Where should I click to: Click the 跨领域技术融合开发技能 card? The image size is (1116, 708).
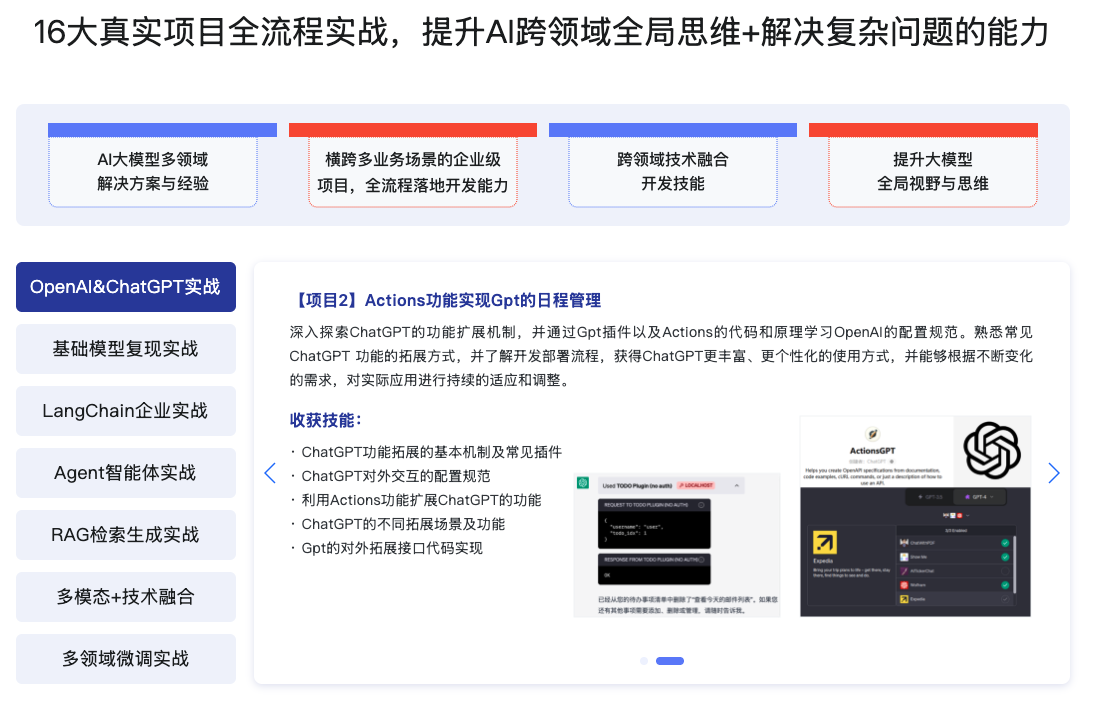pos(672,172)
